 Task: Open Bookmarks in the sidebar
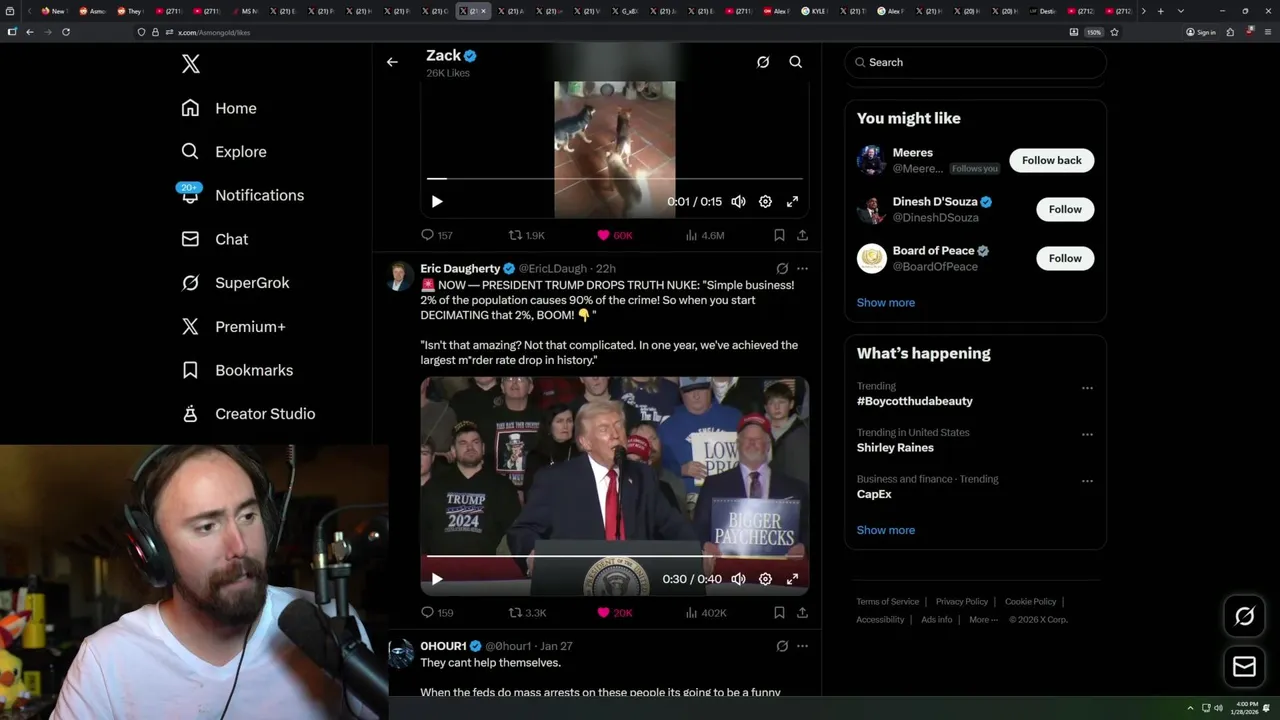[x=237, y=370]
